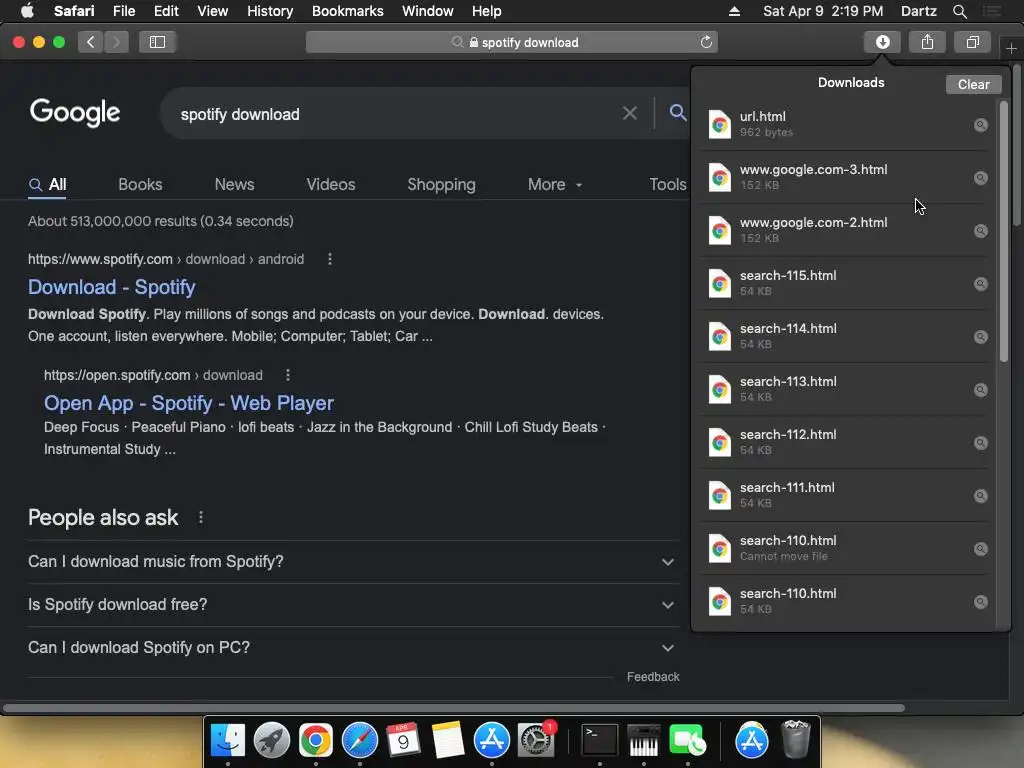Open options dots beside spotify.com download result
Screen dimensions: 1024x768
[x=330, y=259]
